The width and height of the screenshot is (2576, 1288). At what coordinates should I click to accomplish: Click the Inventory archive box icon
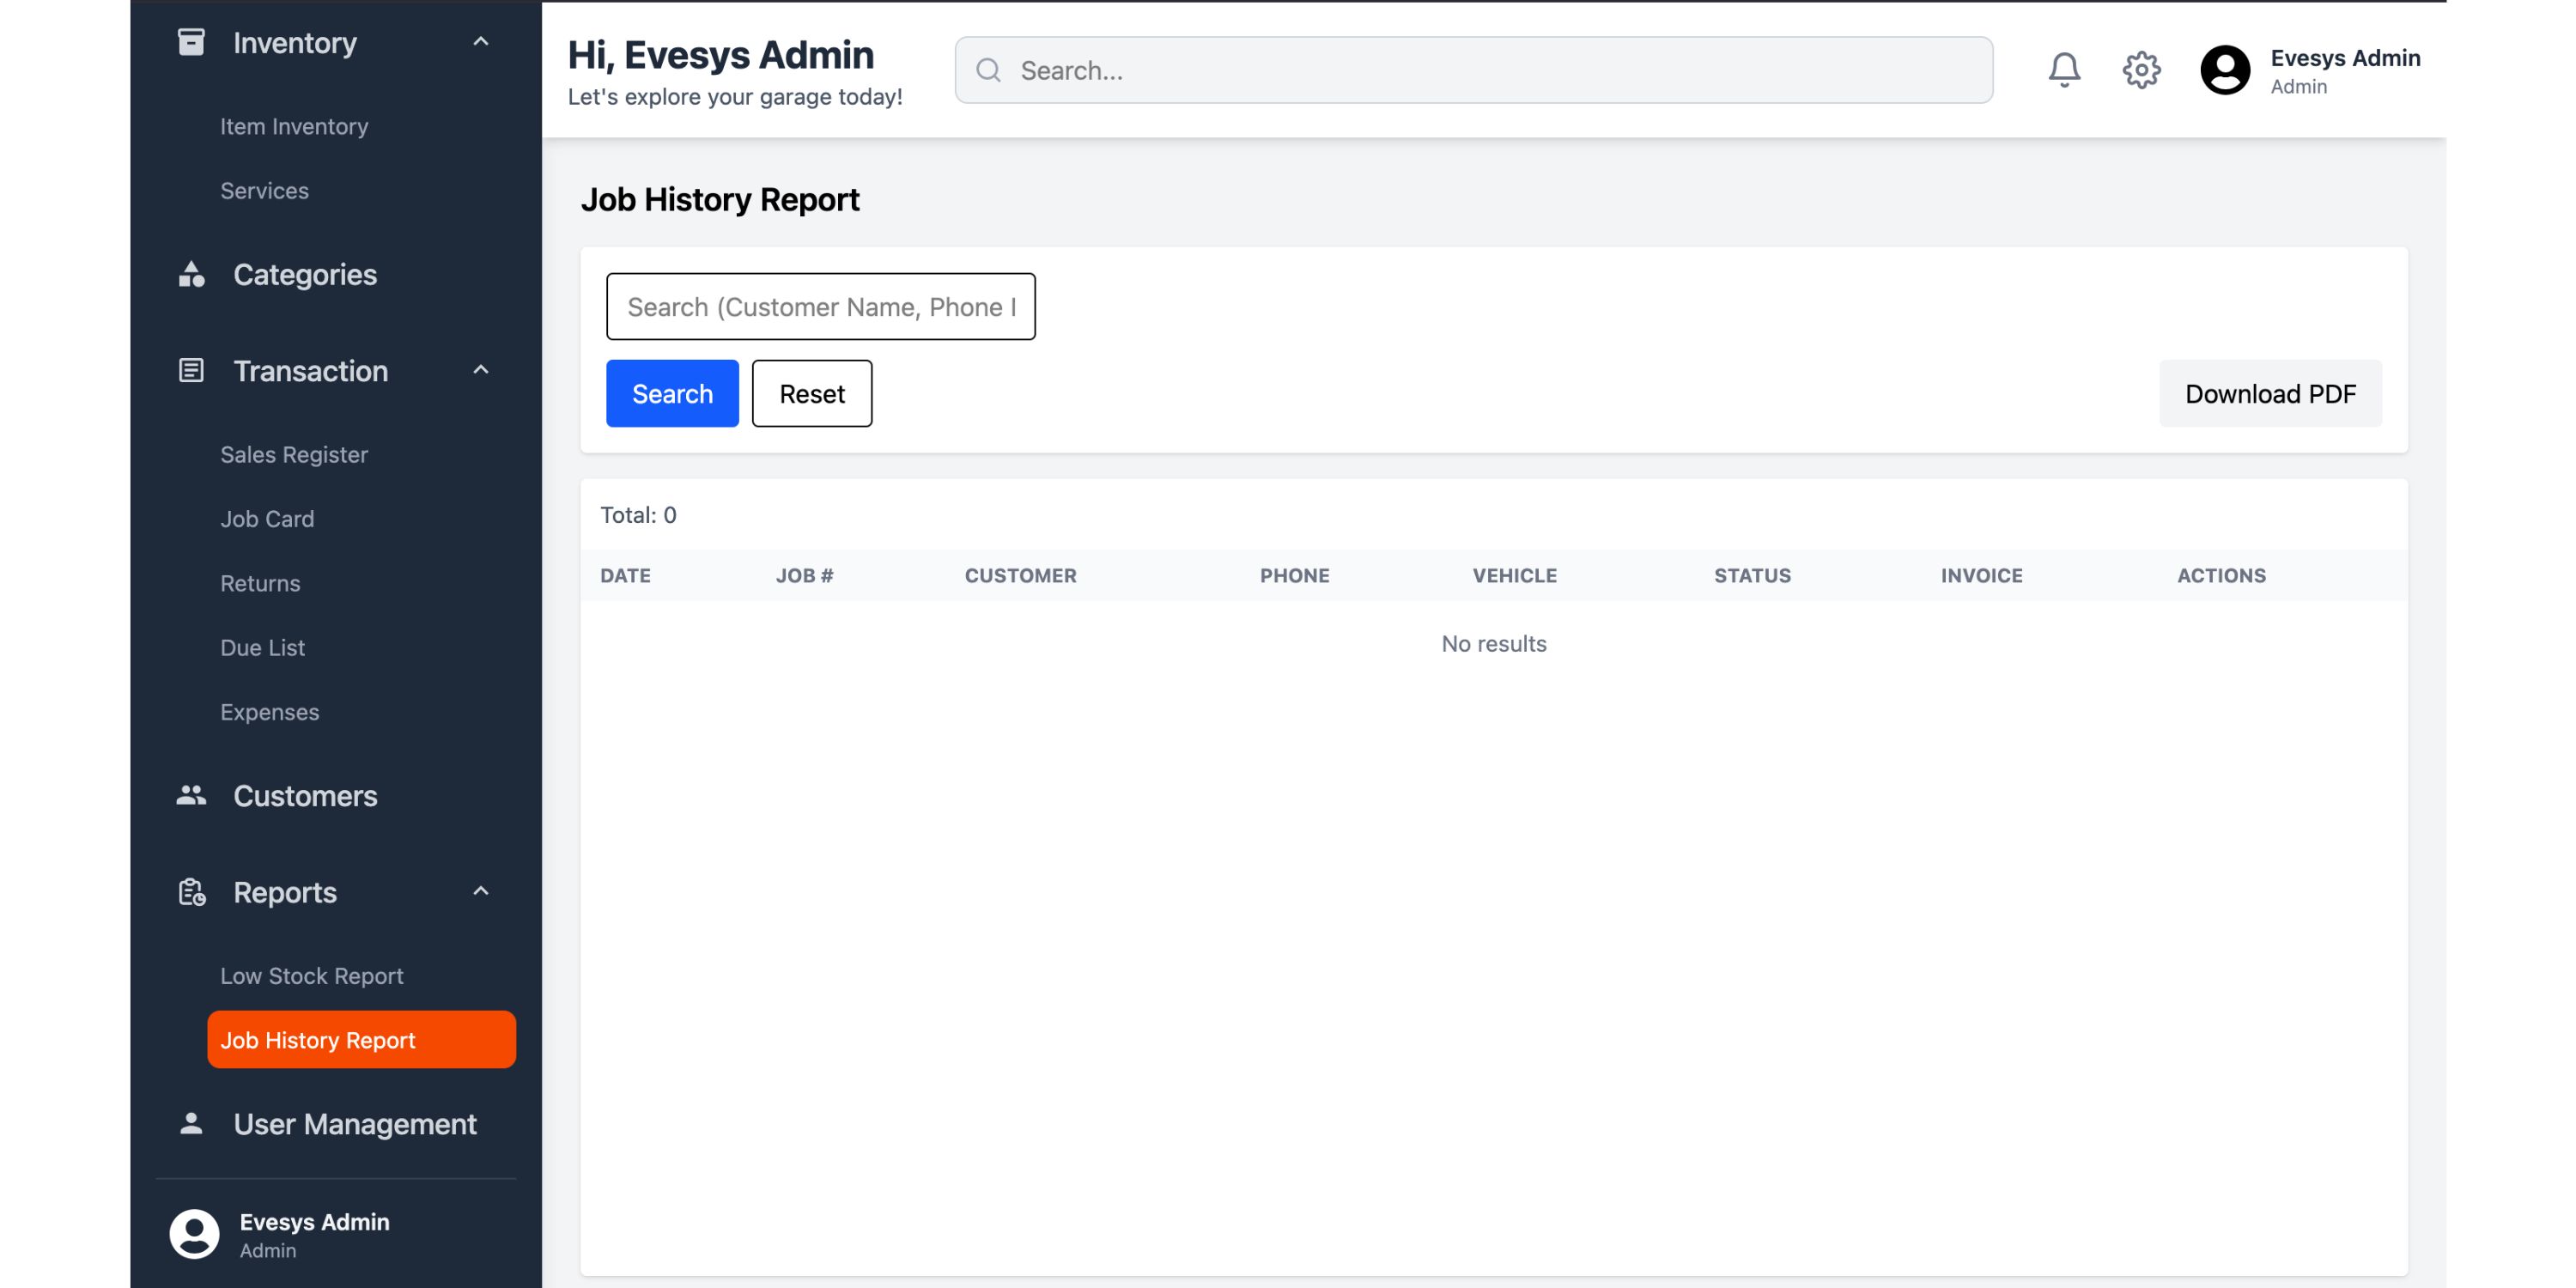(191, 43)
